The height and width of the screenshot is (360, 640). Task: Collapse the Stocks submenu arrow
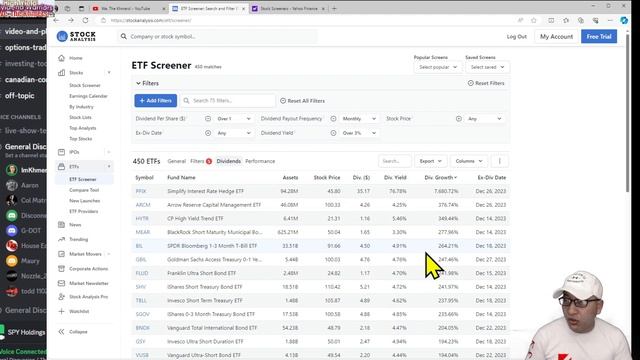(109, 73)
